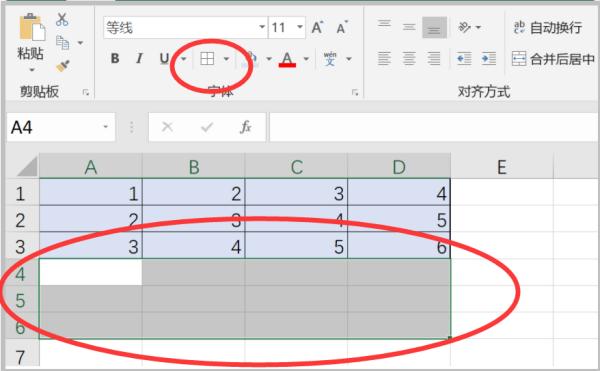The width and height of the screenshot is (600, 371).
Task: Open the 等线 font name dropdown
Action: [x=262, y=27]
